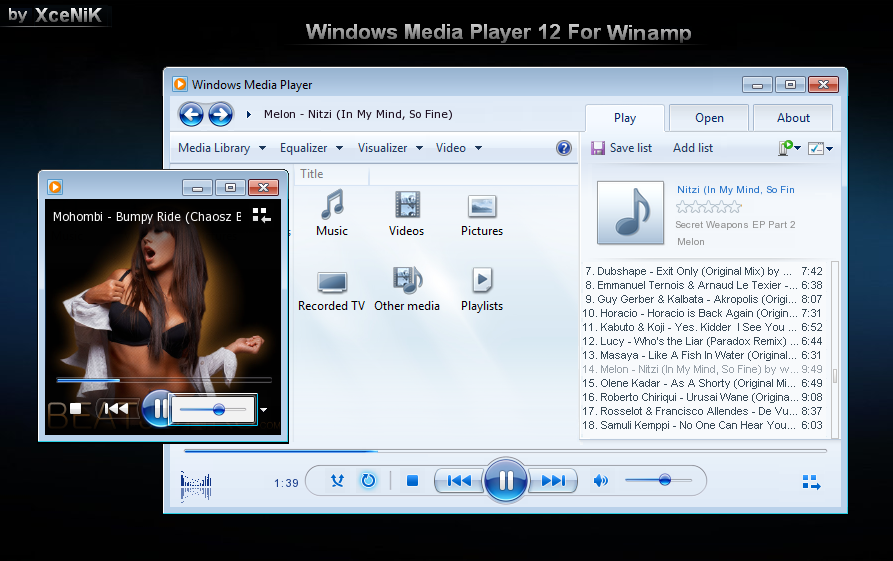Image resolution: width=893 pixels, height=561 pixels.
Task: Toggle repeat in main player controls
Action: click(x=368, y=481)
